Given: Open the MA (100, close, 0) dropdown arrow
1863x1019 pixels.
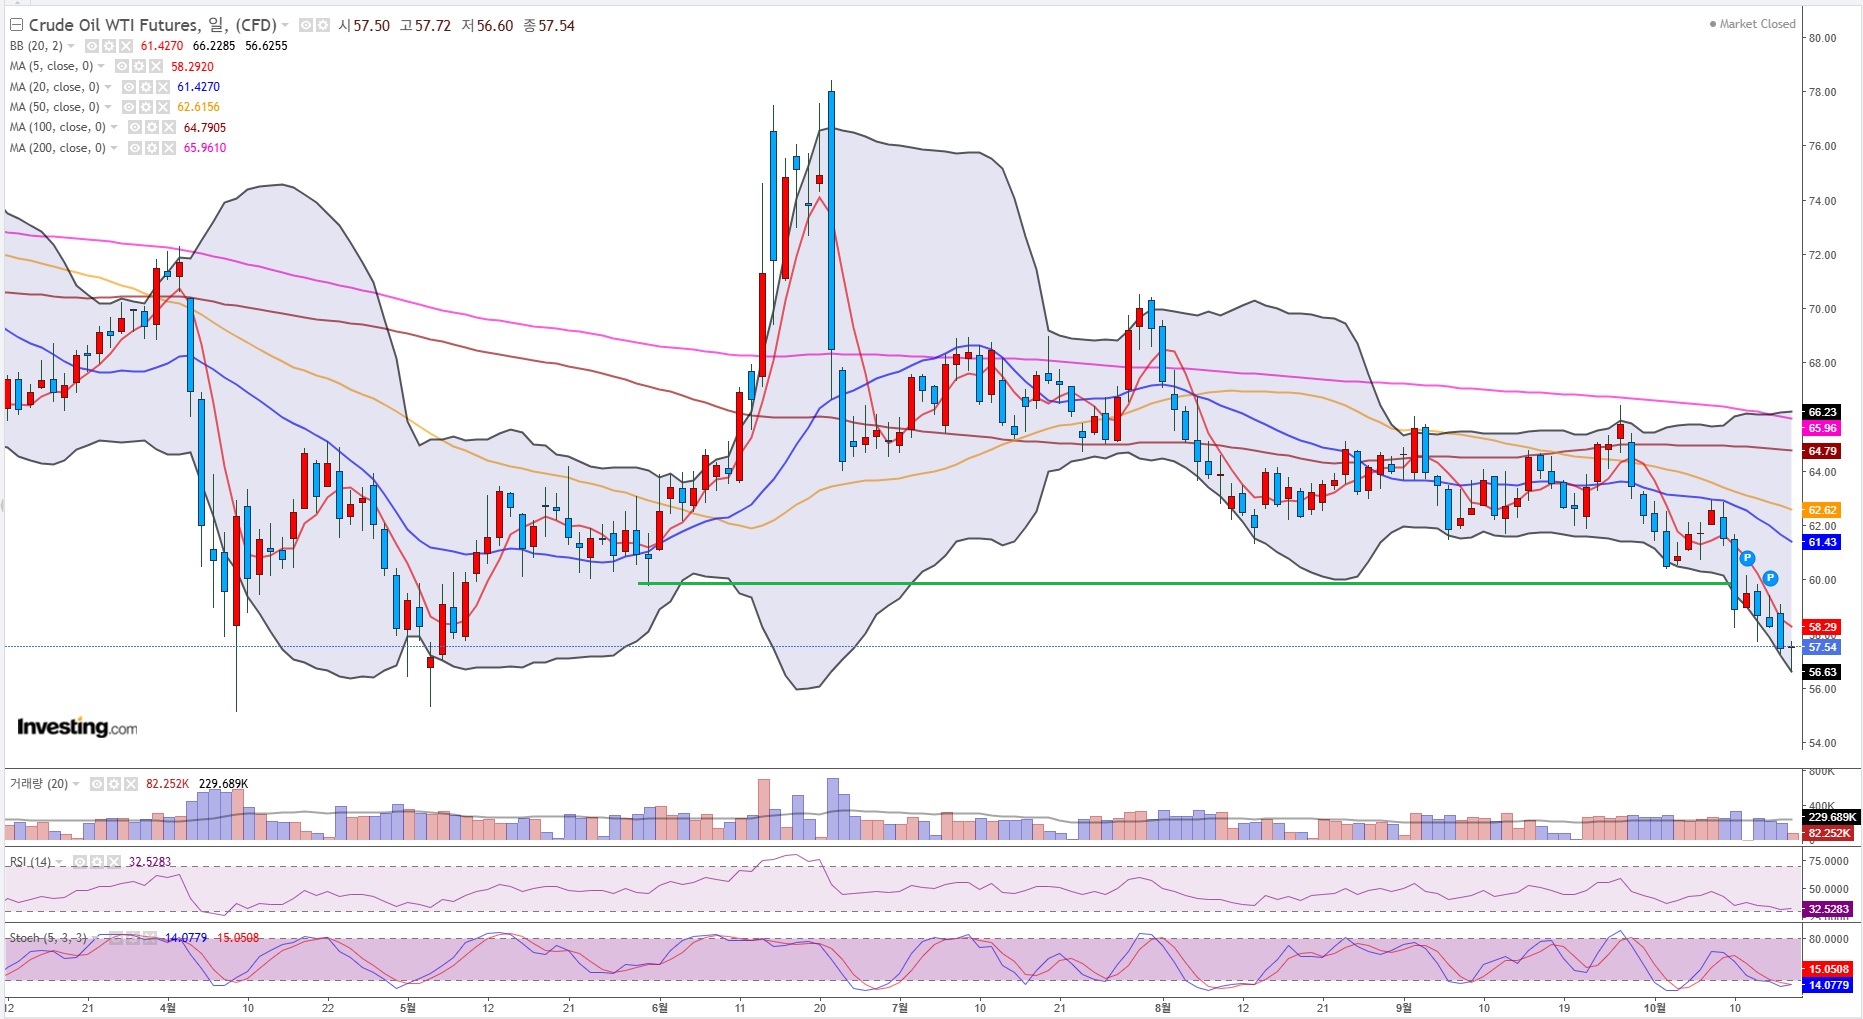Looking at the screenshot, I should [114, 127].
